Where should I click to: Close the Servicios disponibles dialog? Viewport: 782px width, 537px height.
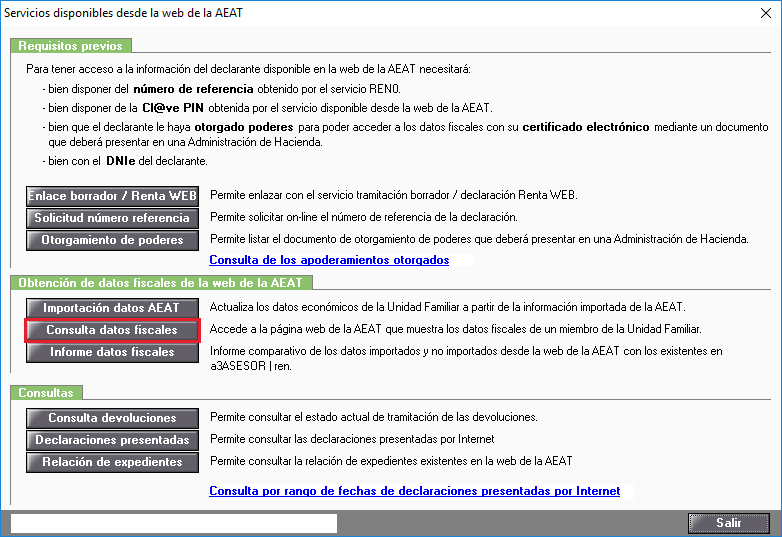click(x=766, y=13)
